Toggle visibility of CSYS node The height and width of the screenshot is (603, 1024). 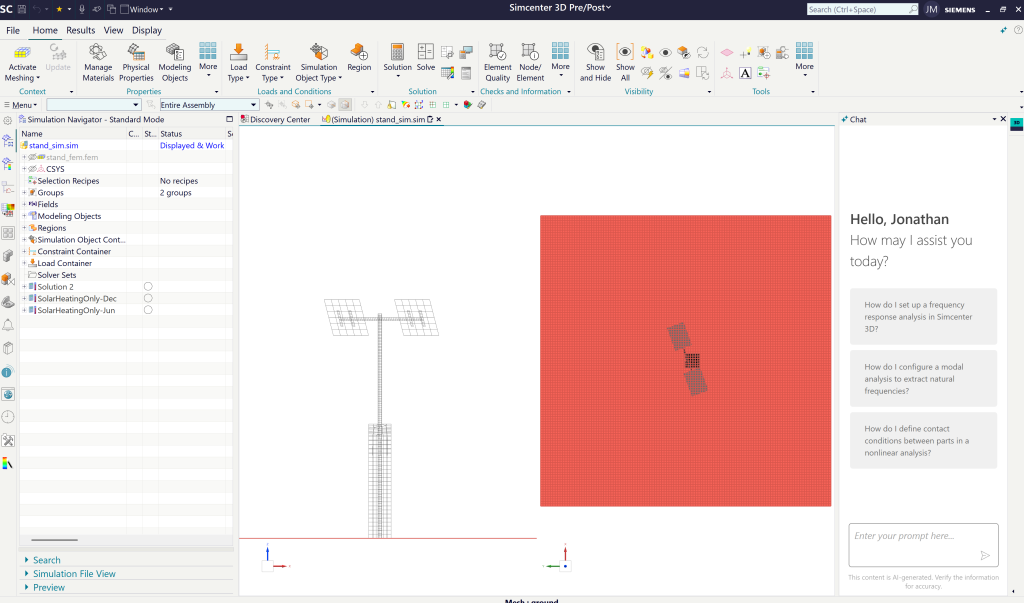coord(33,169)
